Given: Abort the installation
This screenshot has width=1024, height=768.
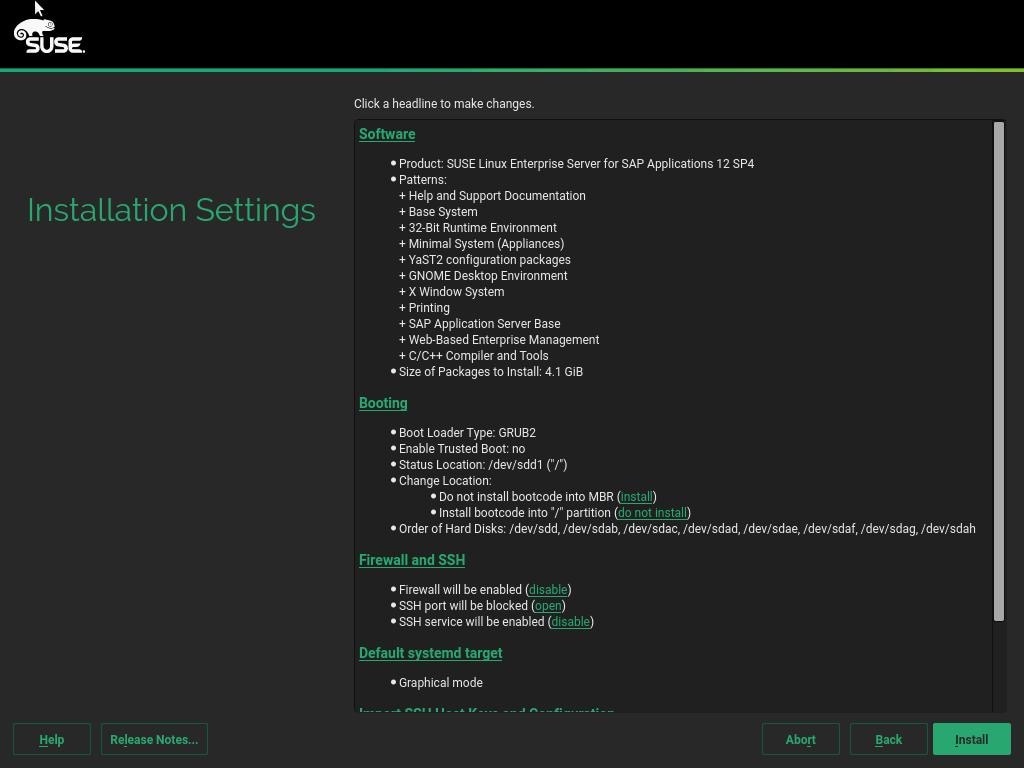Looking at the screenshot, I should pyautogui.click(x=800, y=739).
